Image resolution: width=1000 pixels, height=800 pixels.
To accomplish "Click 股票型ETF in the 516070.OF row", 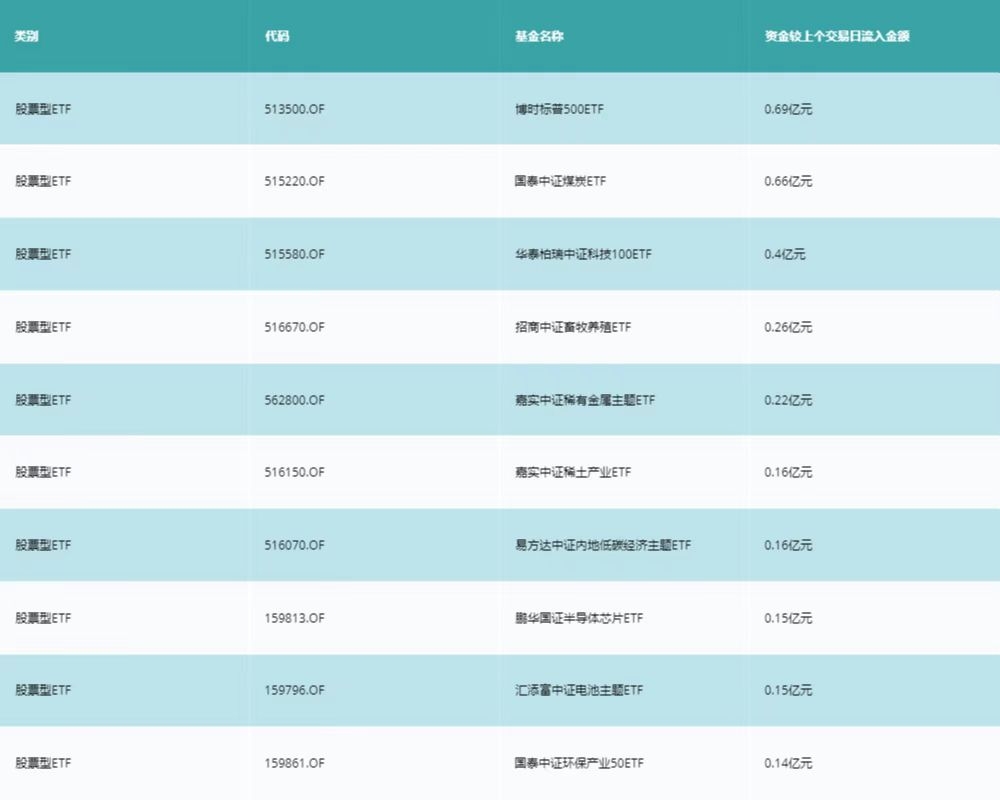I will [43, 545].
